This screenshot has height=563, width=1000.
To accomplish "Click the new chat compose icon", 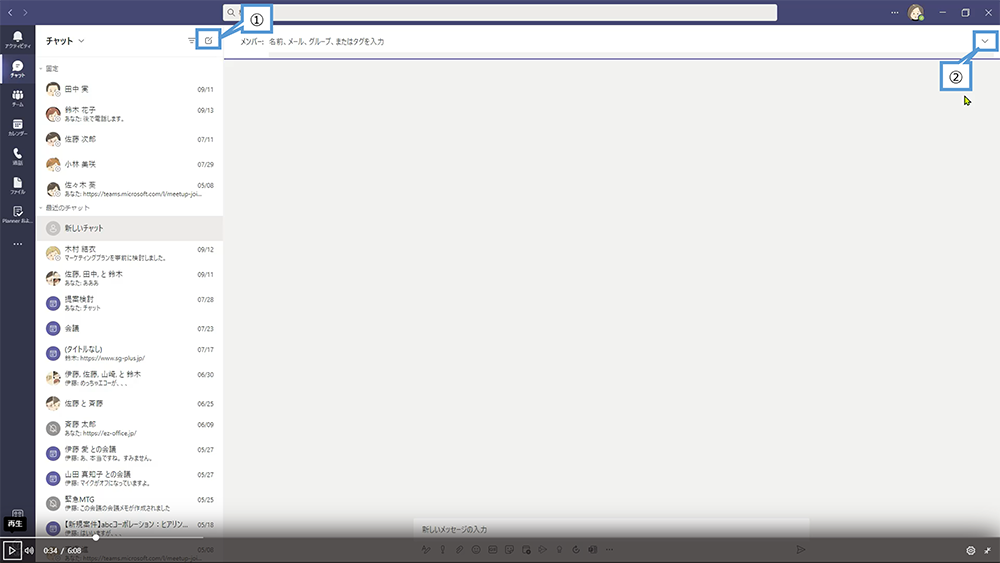I will (x=209, y=40).
